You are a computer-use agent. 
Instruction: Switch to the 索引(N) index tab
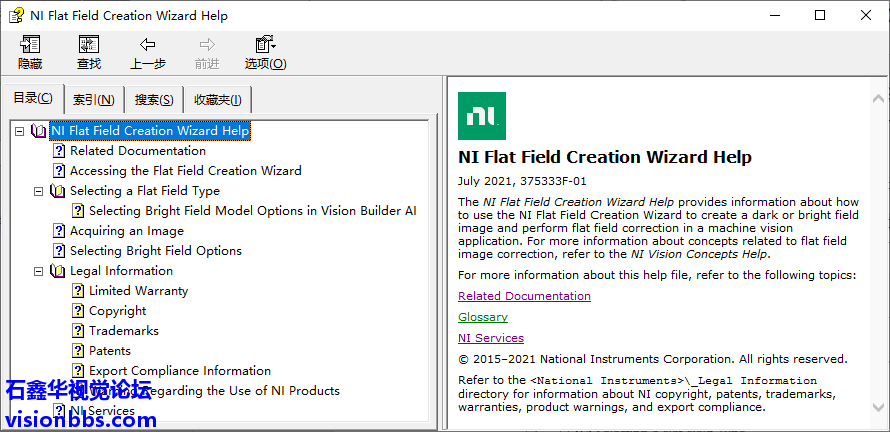click(94, 100)
